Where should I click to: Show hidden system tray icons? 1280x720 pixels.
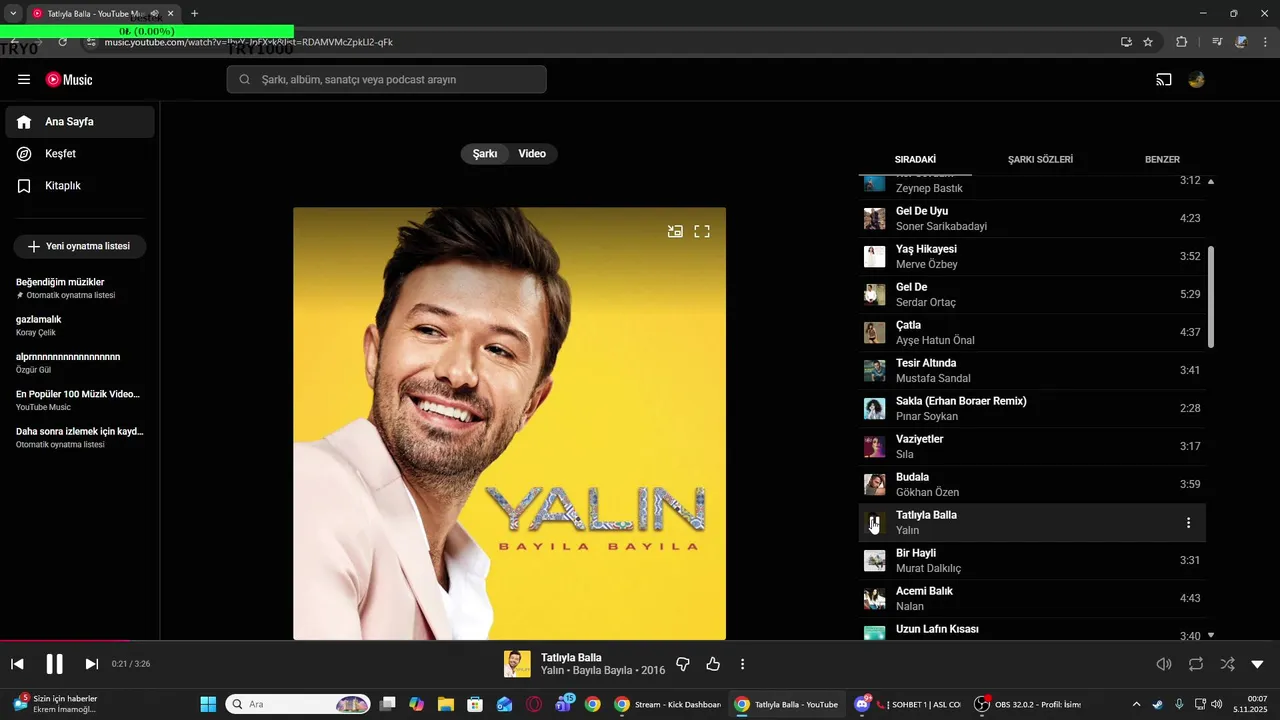pos(1136,704)
